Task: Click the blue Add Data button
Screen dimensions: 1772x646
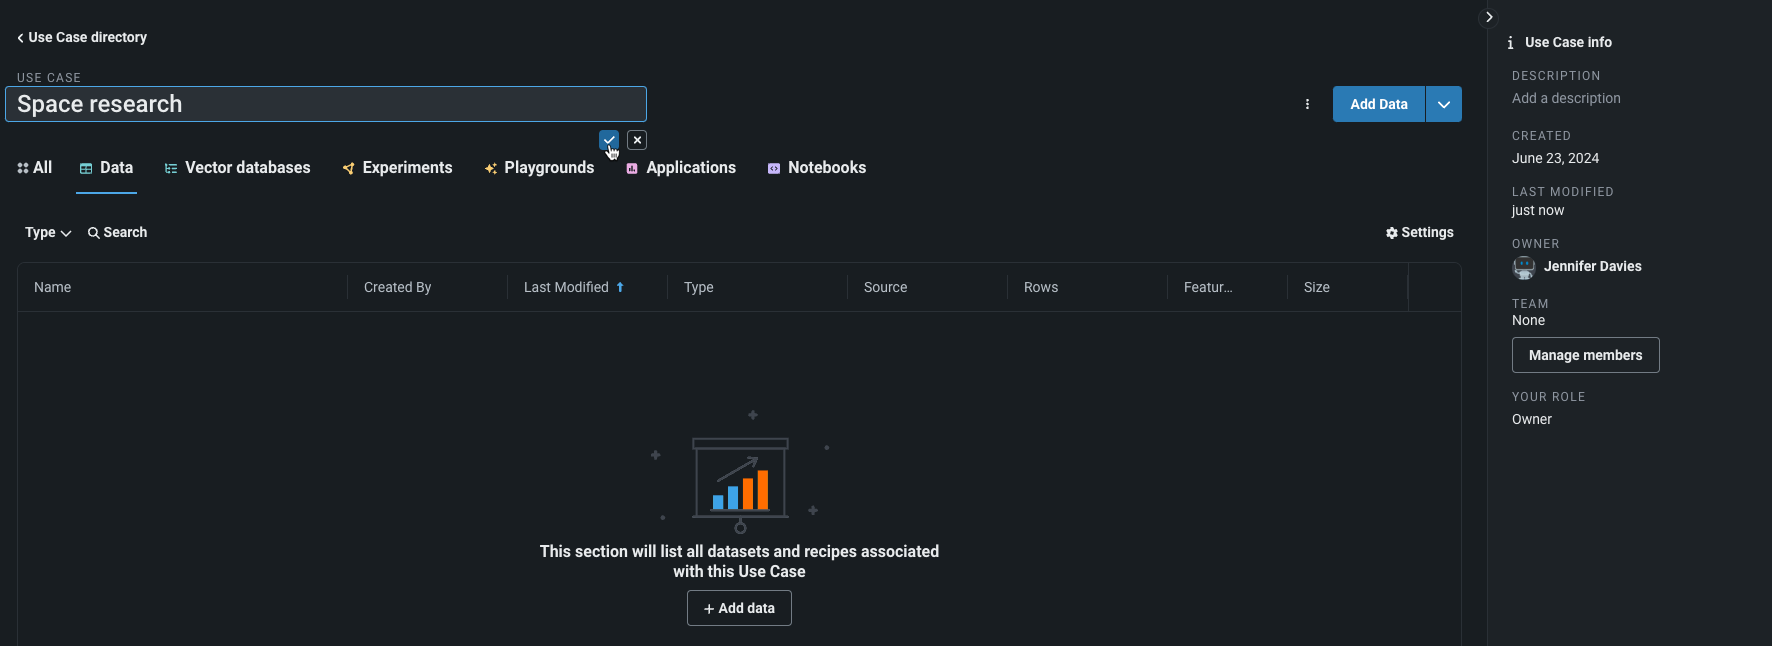Action: pos(1378,104)
